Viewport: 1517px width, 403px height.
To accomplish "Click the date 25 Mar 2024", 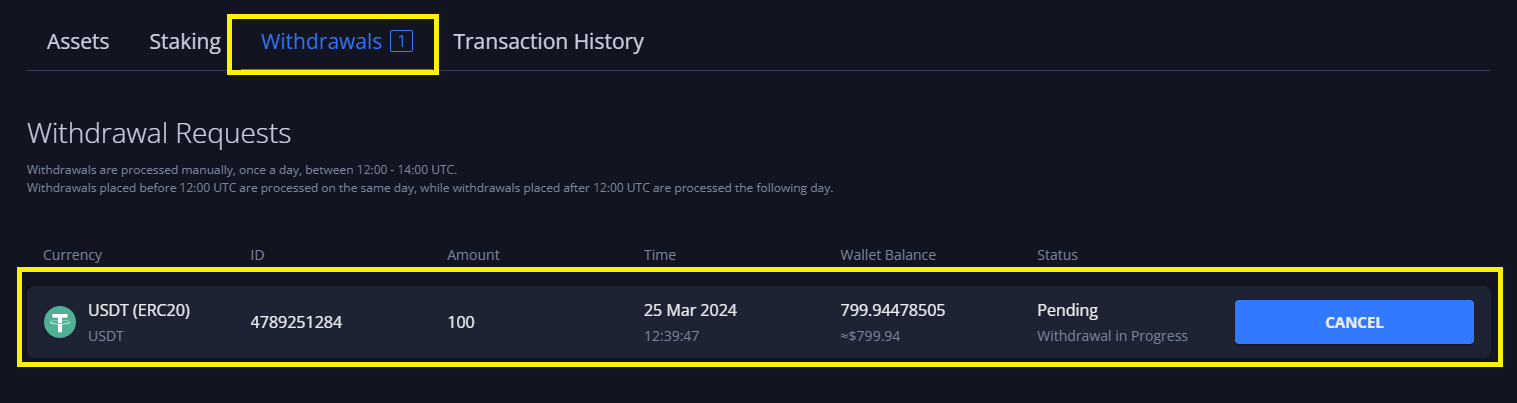I will pyautogui.click(x=690, y=310).
